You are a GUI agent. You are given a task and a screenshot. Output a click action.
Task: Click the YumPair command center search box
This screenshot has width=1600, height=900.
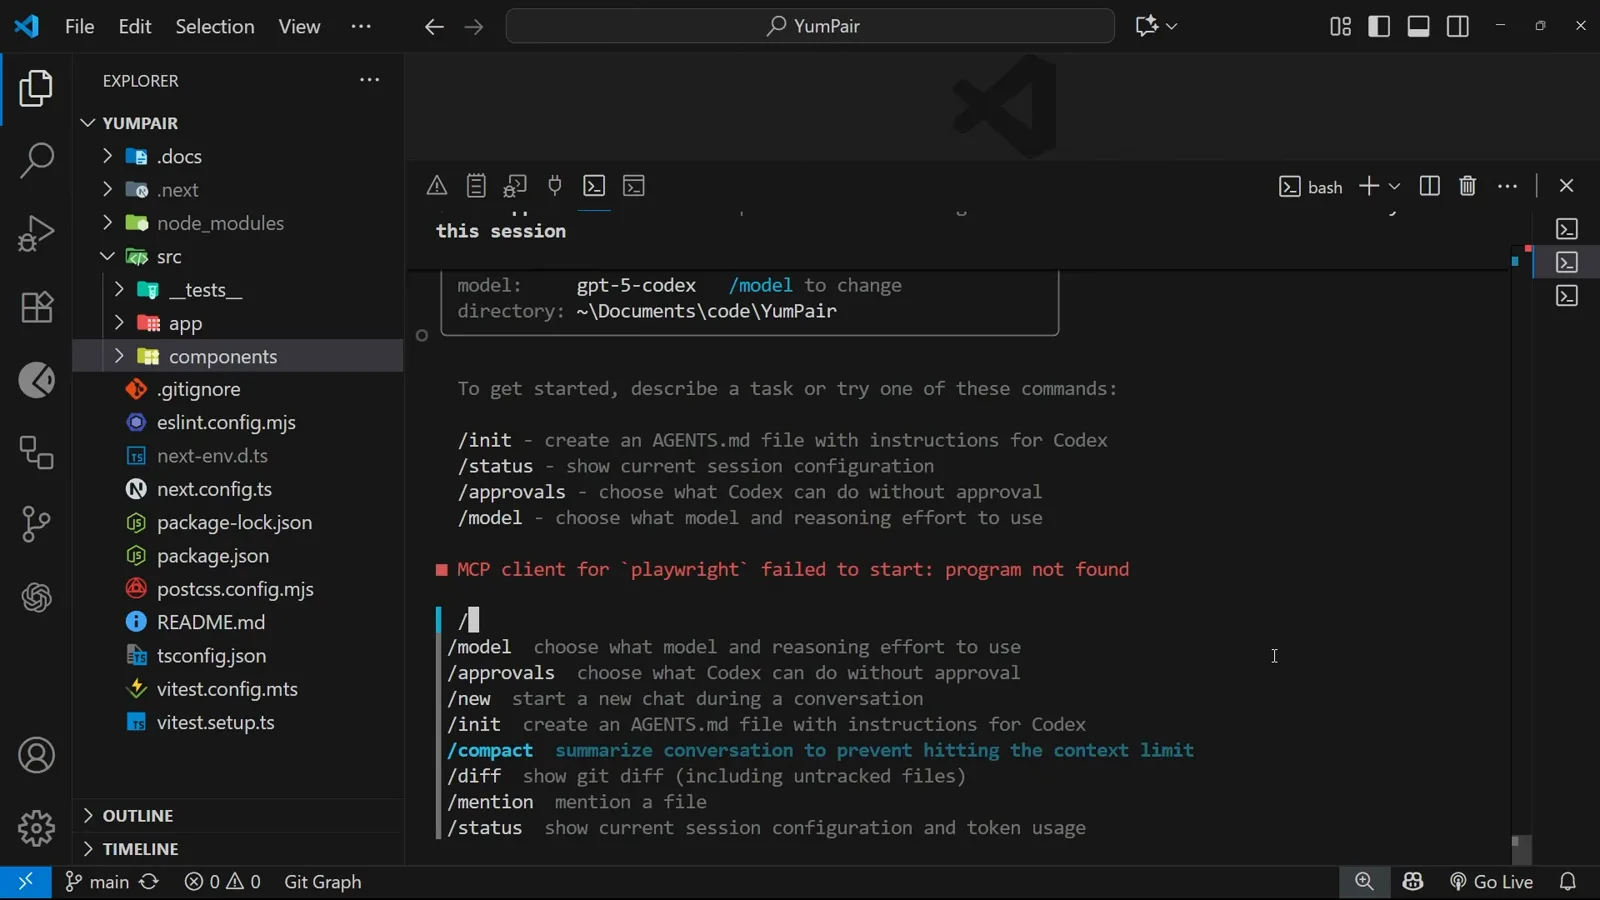click(x=810, y=26)
